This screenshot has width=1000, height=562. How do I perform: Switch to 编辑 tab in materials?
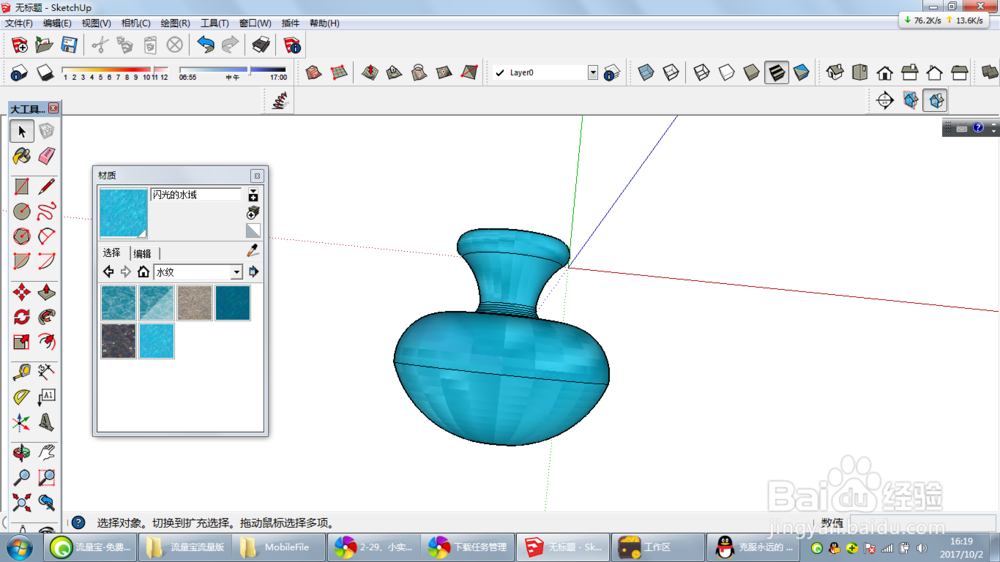pyautogui.click(x=143, y=253)
